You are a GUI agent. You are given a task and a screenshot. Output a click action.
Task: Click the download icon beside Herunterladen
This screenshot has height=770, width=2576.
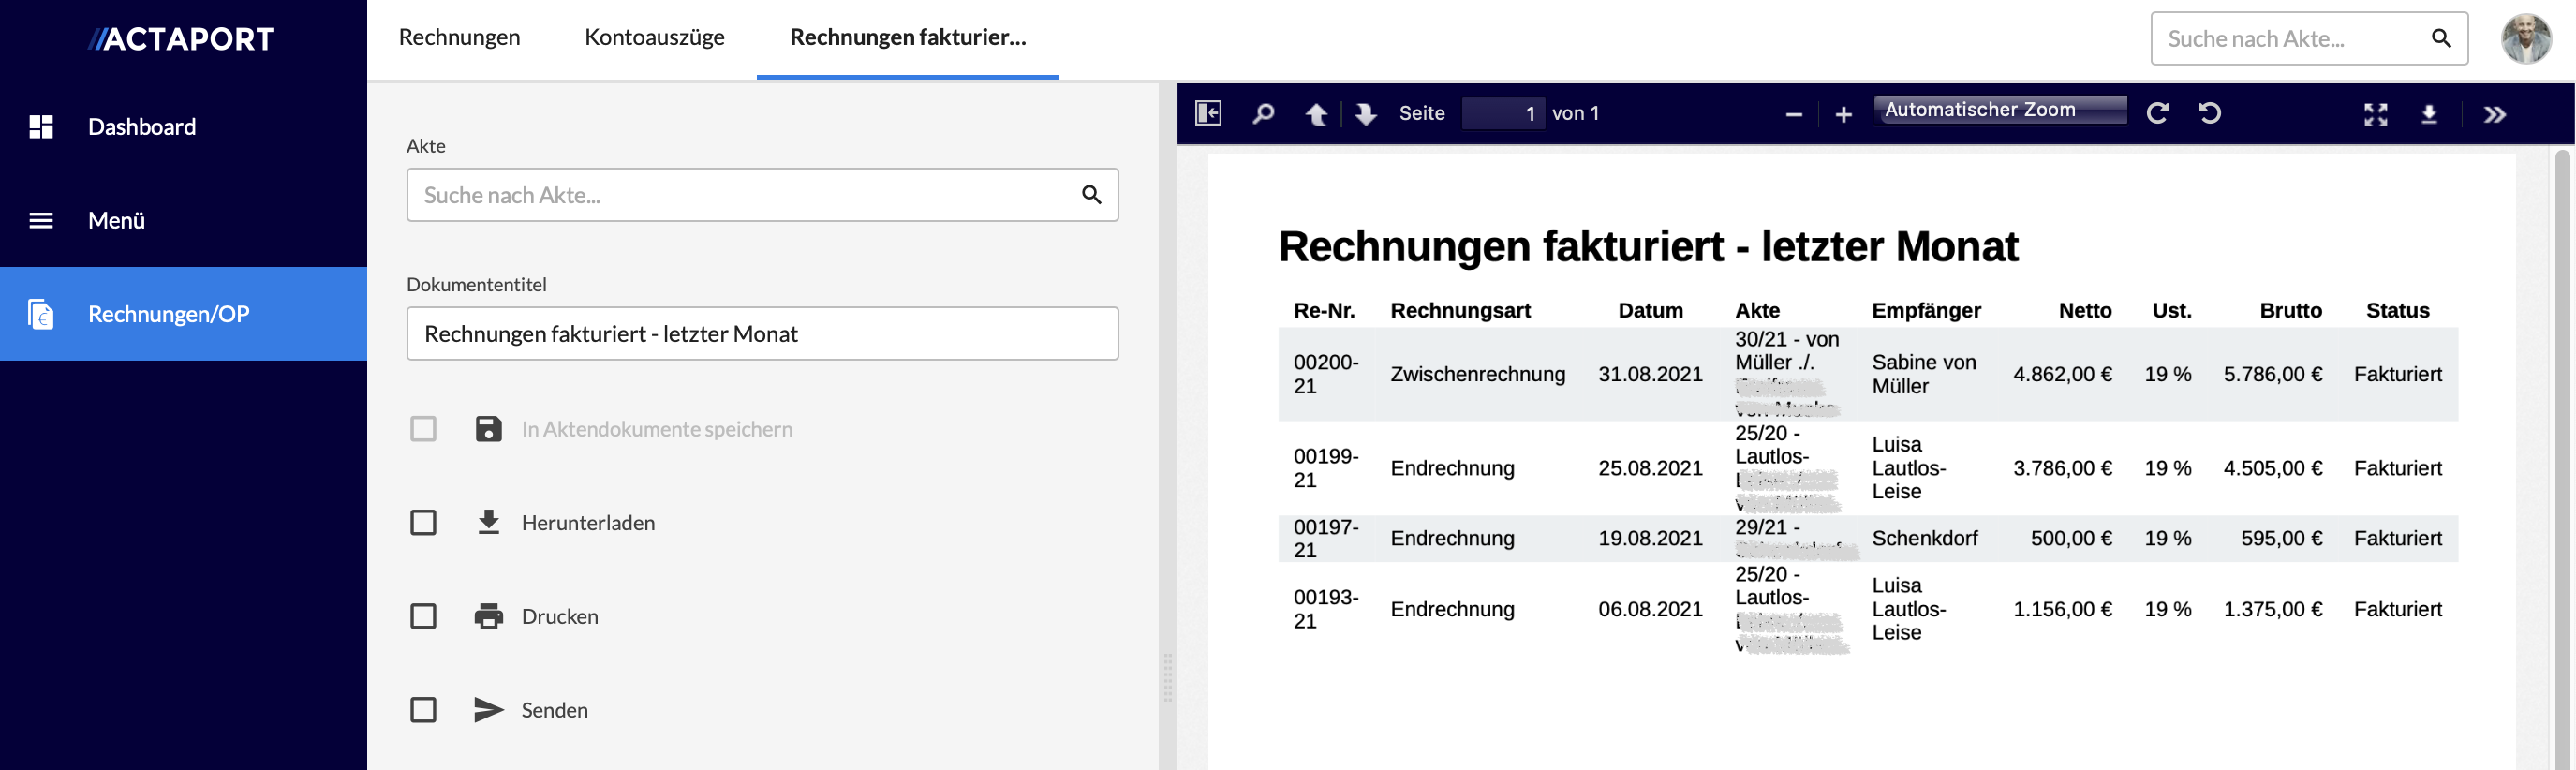[488, 522]
